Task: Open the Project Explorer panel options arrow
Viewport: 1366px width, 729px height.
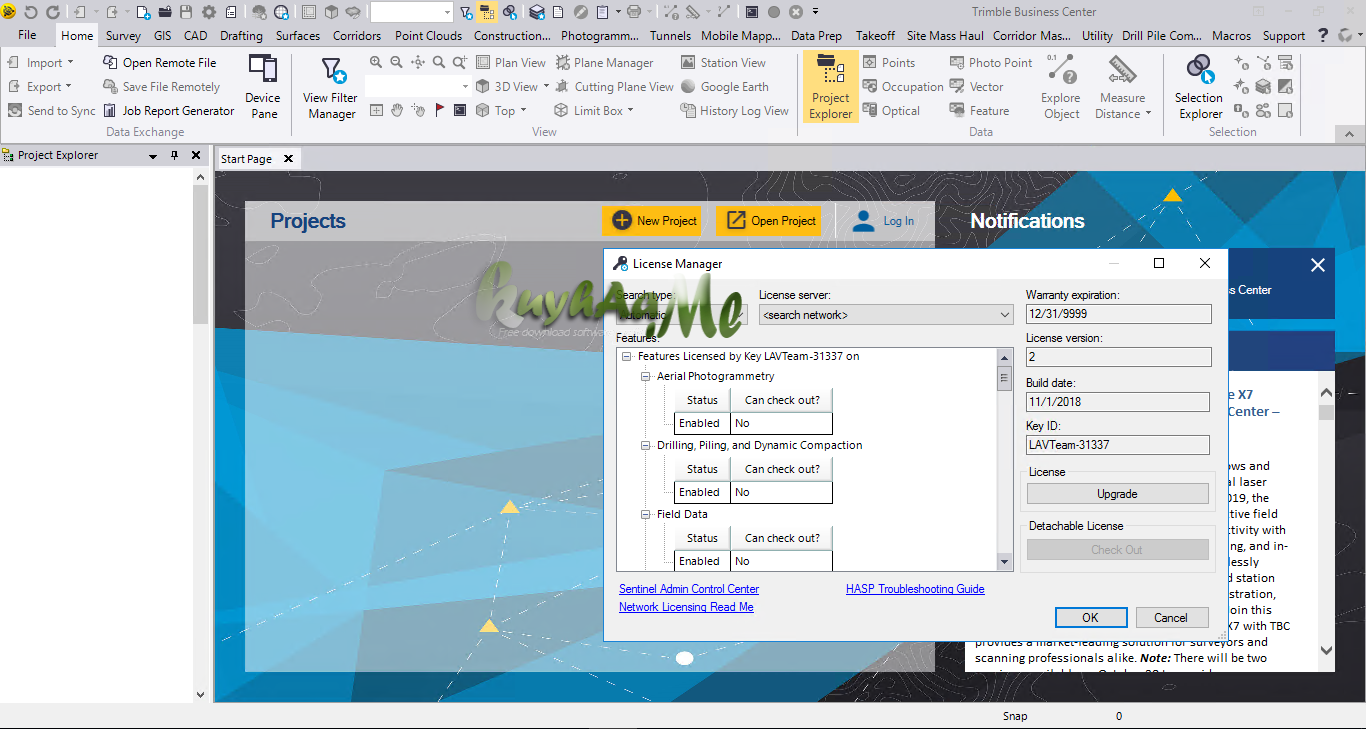Action: 153,156
